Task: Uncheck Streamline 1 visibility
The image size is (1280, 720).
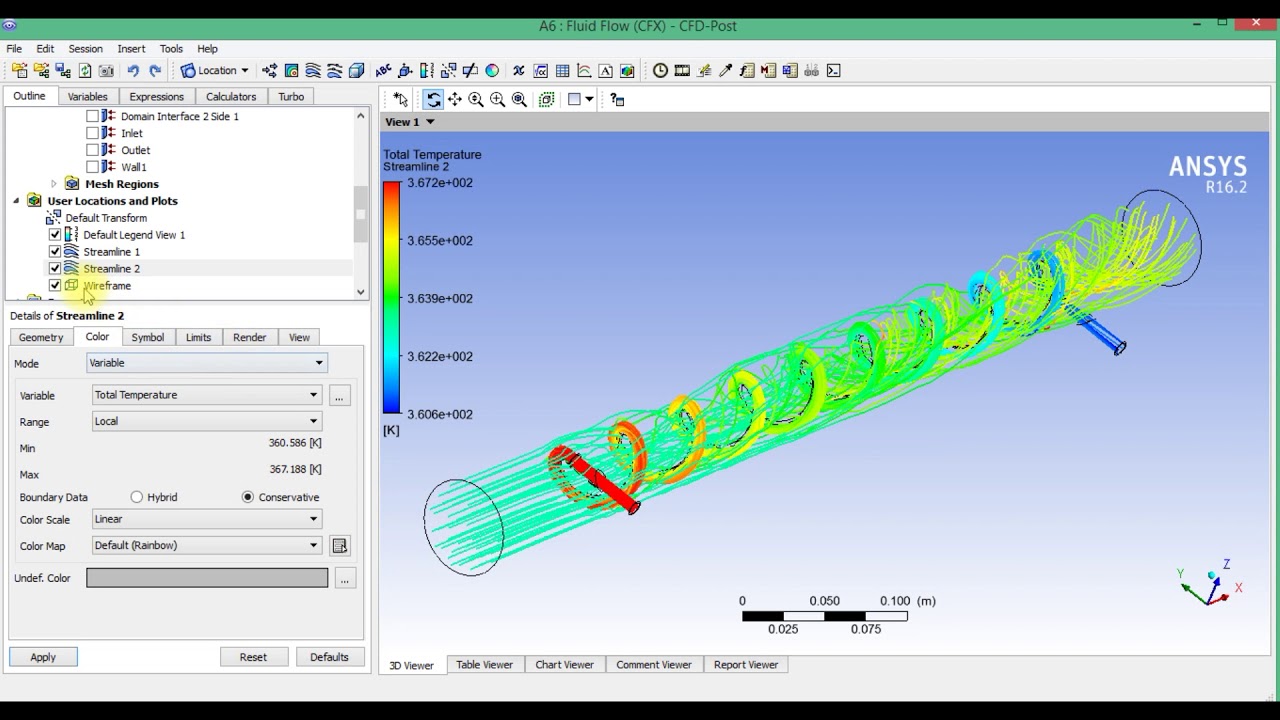Action: 55,252
